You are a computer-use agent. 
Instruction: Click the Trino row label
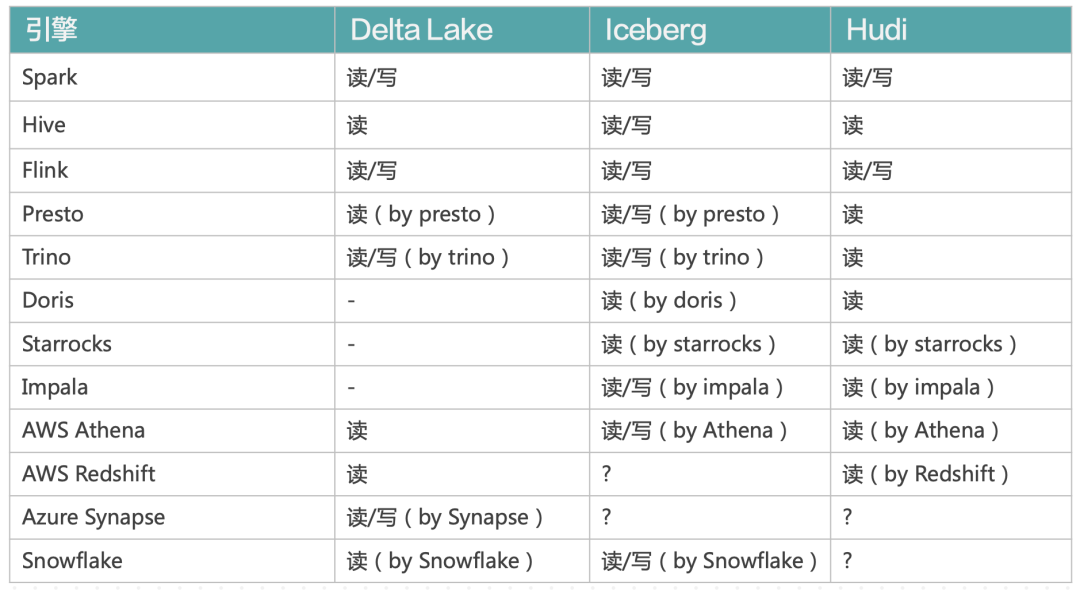pyautogui.click(x=47, y=257)
